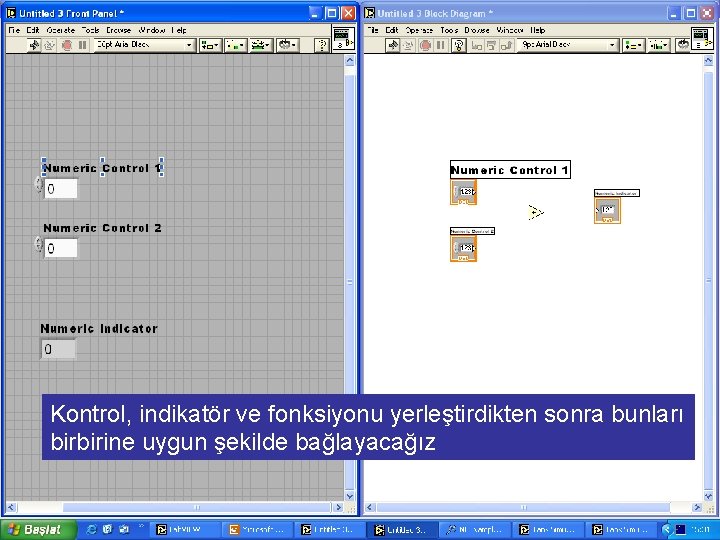Open Operate menu in Front Panel window
Image resolution: width=720 pixels, height=540 pixels.
tap(61, 30)
